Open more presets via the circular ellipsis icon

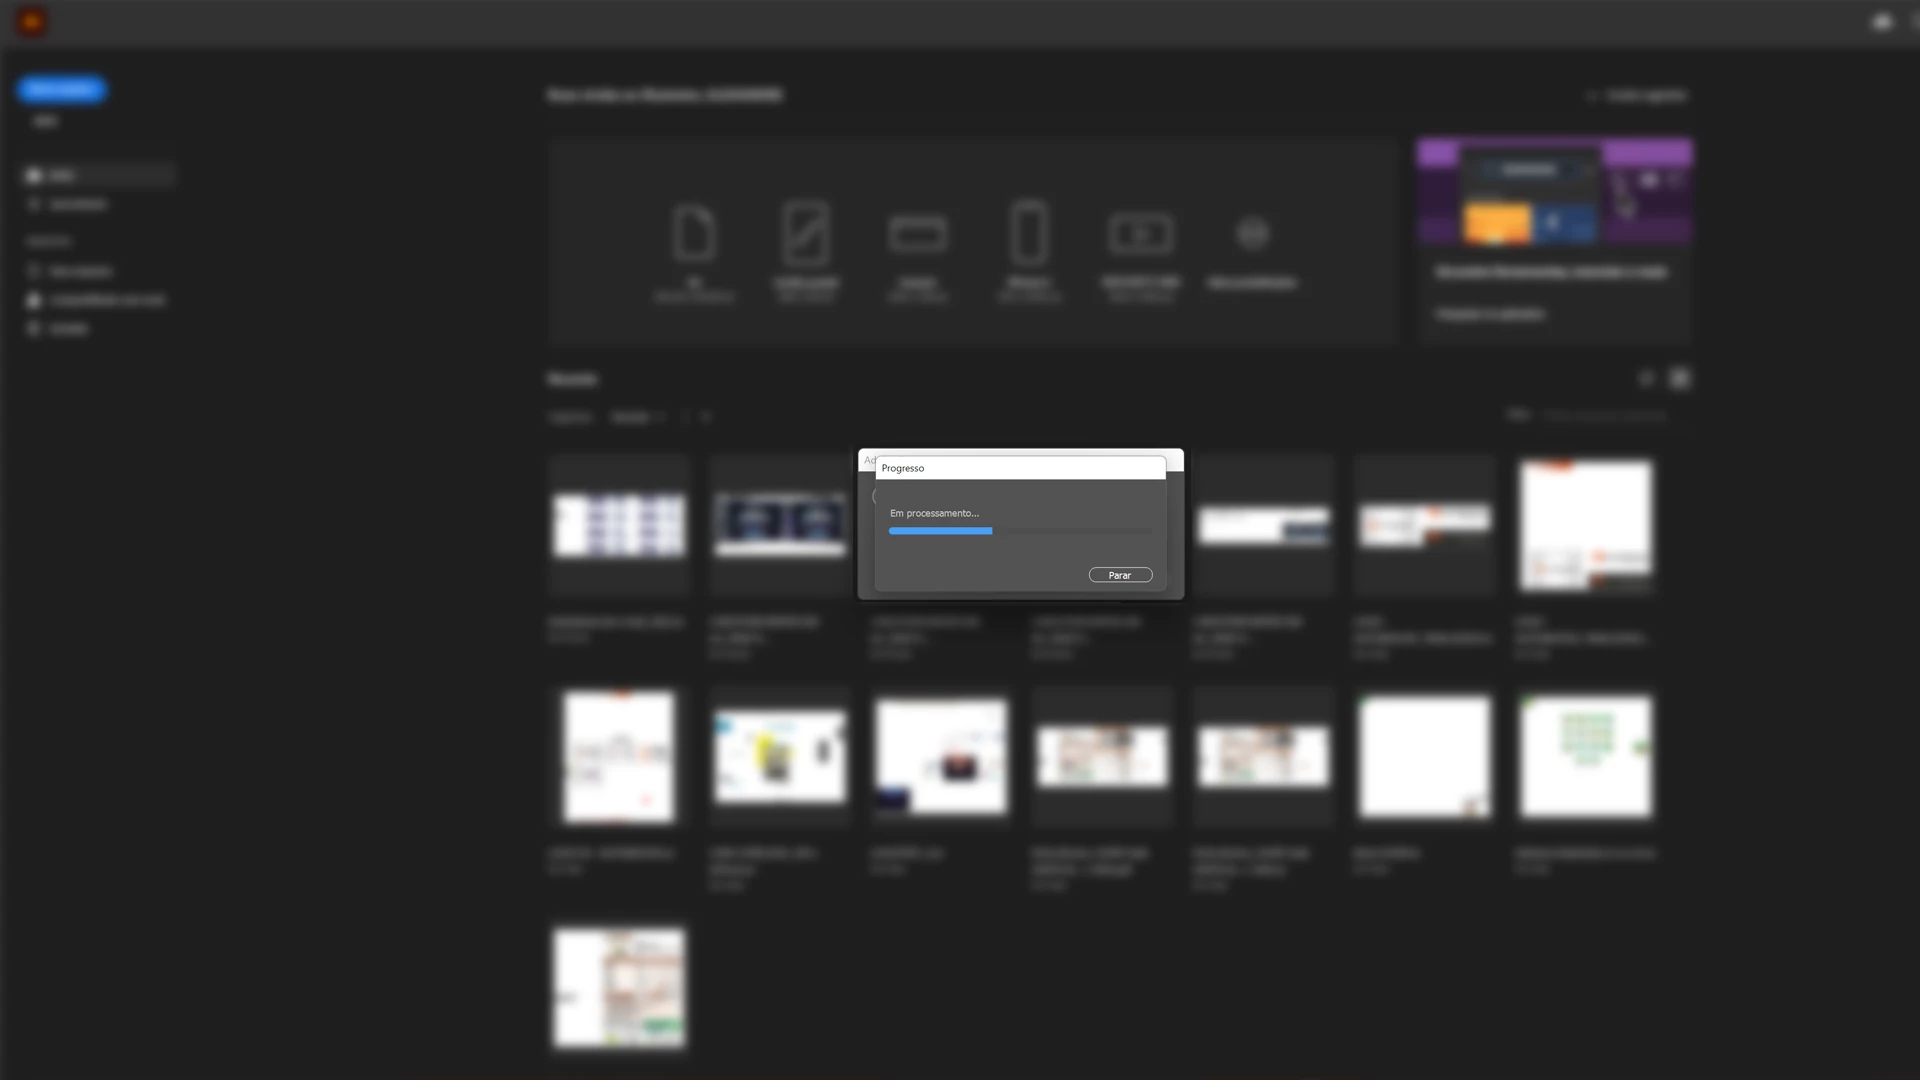[x=1253, y=234]
